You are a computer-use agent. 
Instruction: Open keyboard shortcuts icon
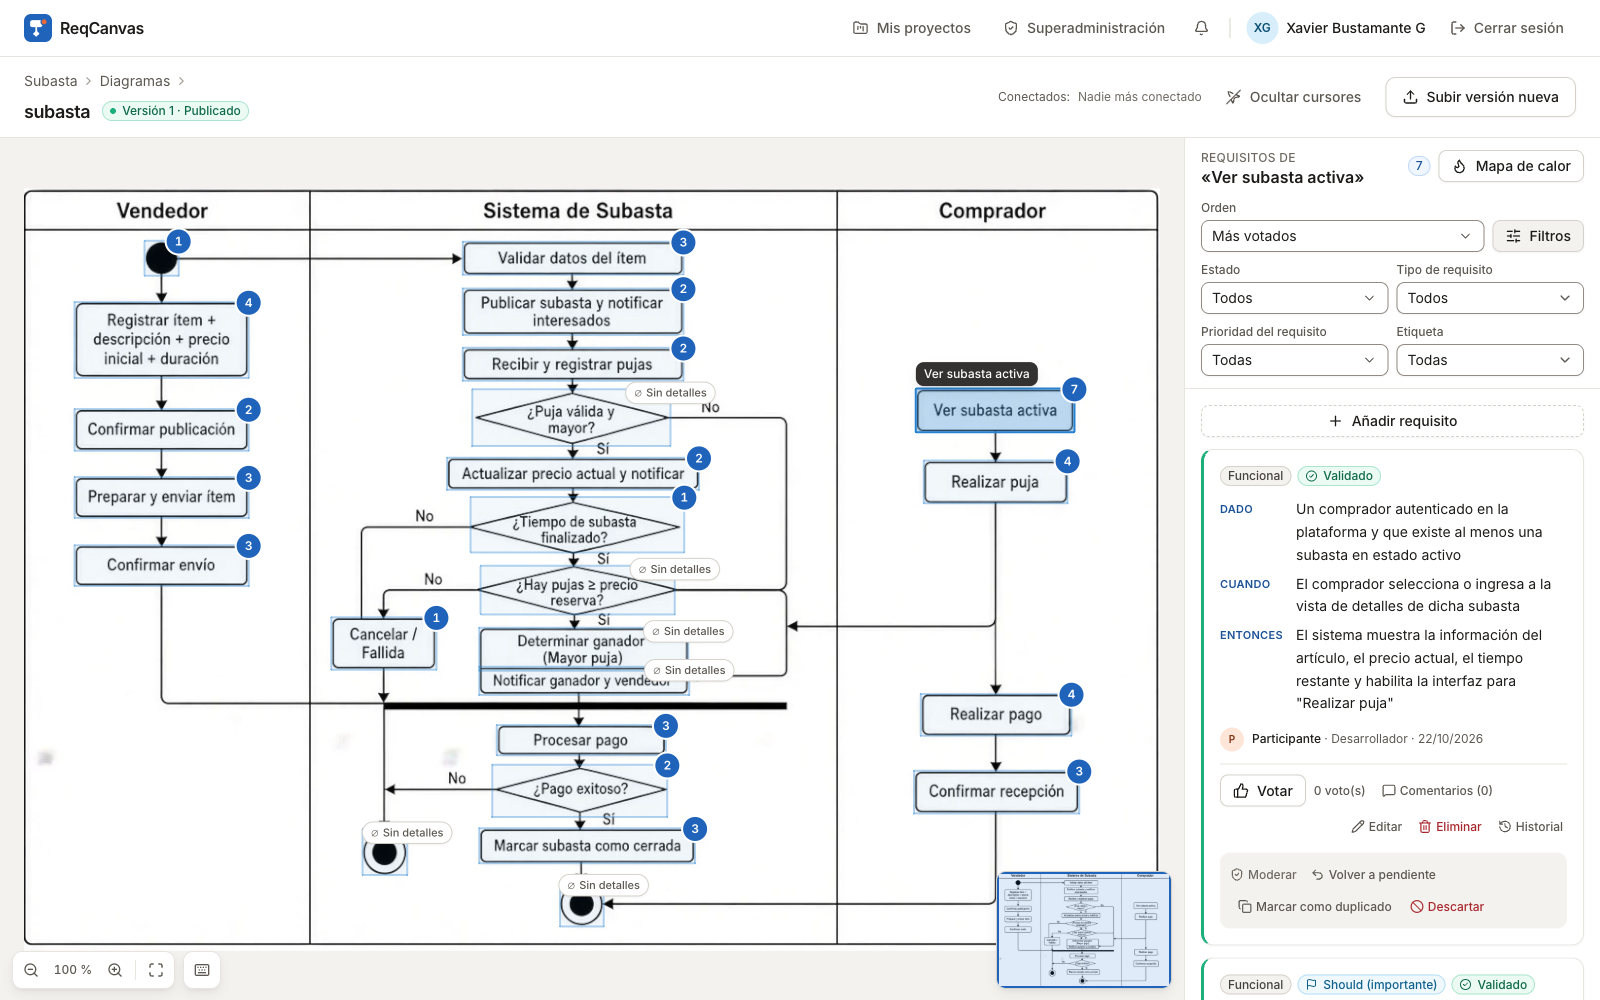202,970
